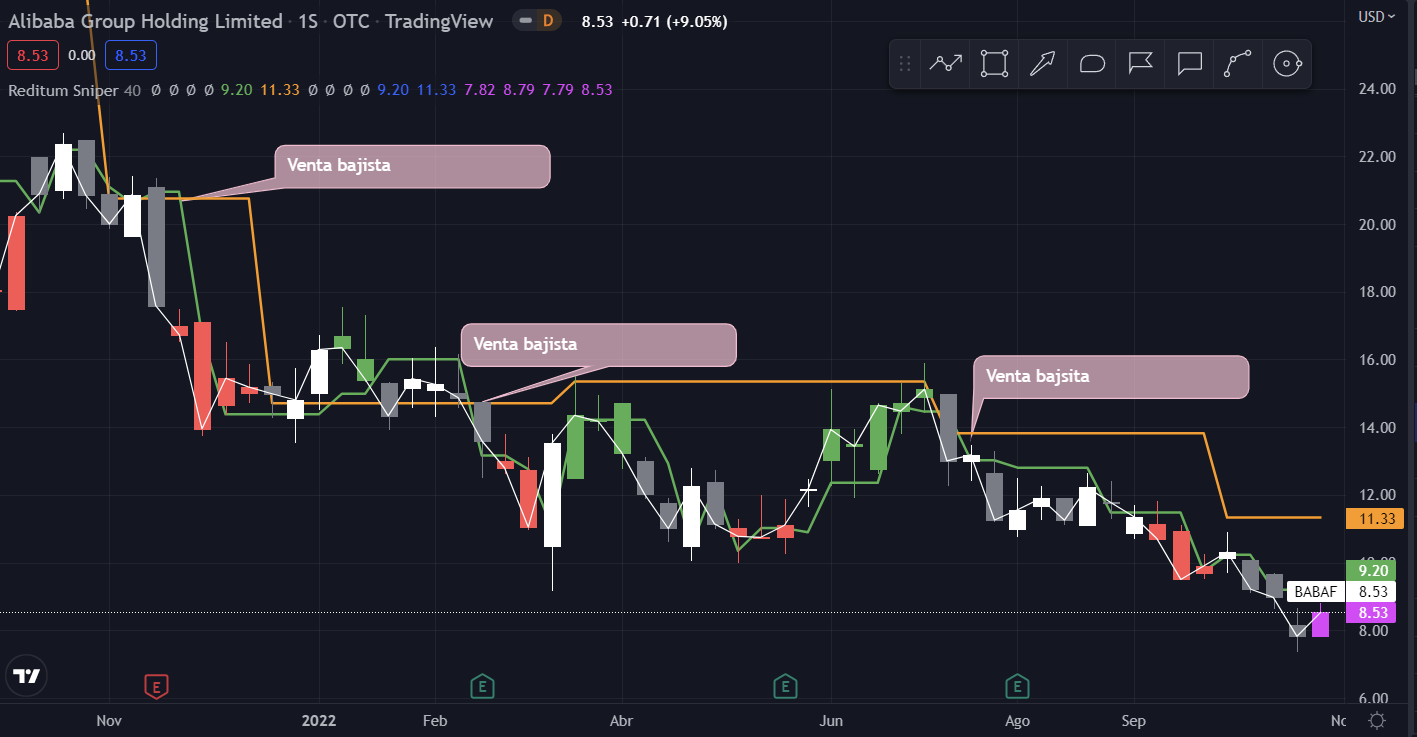Select the Reditum Sniper indicator legend
1417x737 pixels.
click(64, 90)
